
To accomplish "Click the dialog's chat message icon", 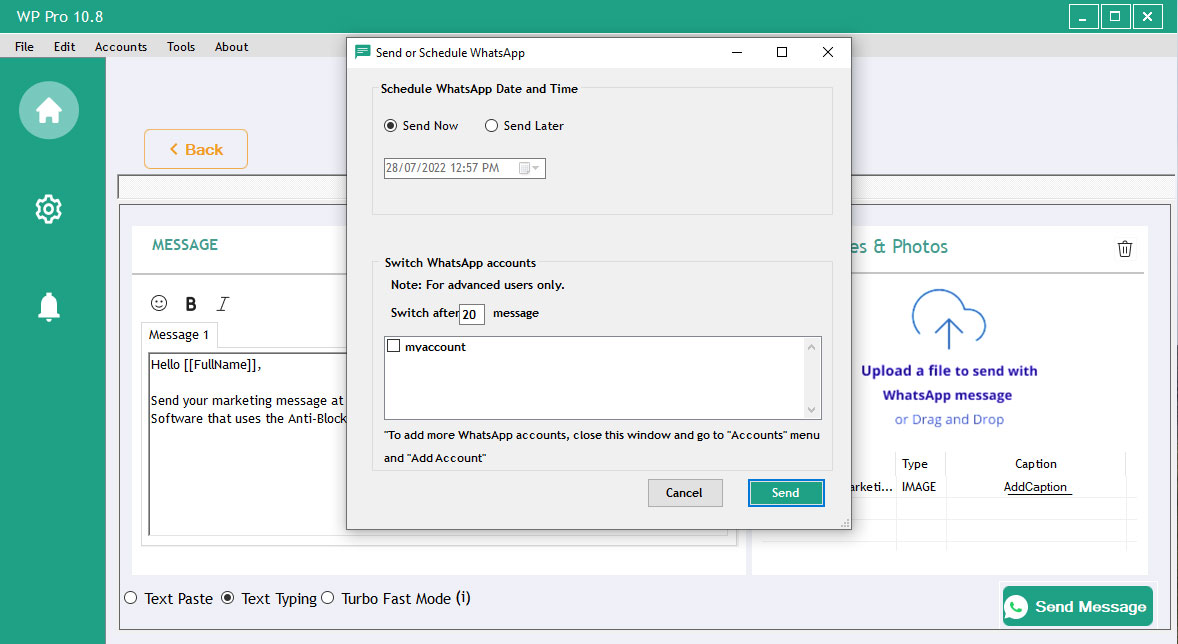I will [x=362, y=52].
